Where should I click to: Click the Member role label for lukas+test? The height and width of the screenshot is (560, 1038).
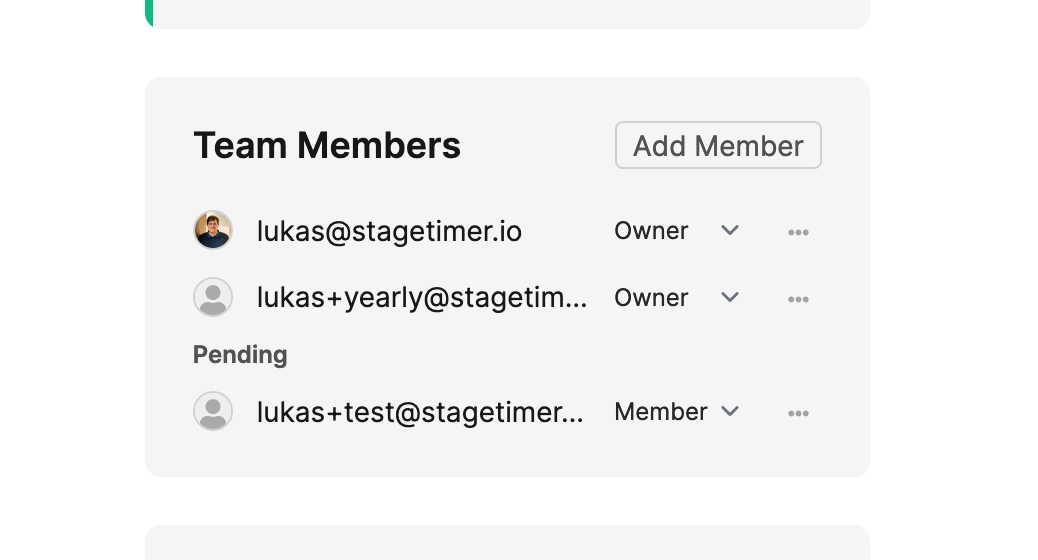coord(661,412)
